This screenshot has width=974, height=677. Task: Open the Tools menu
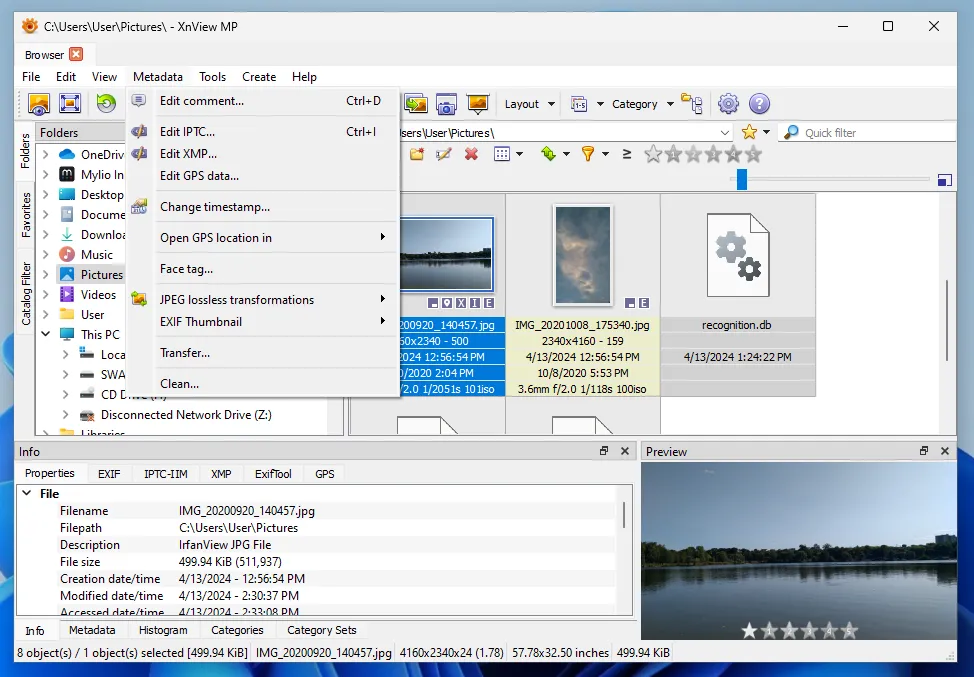tap(212, 76)
